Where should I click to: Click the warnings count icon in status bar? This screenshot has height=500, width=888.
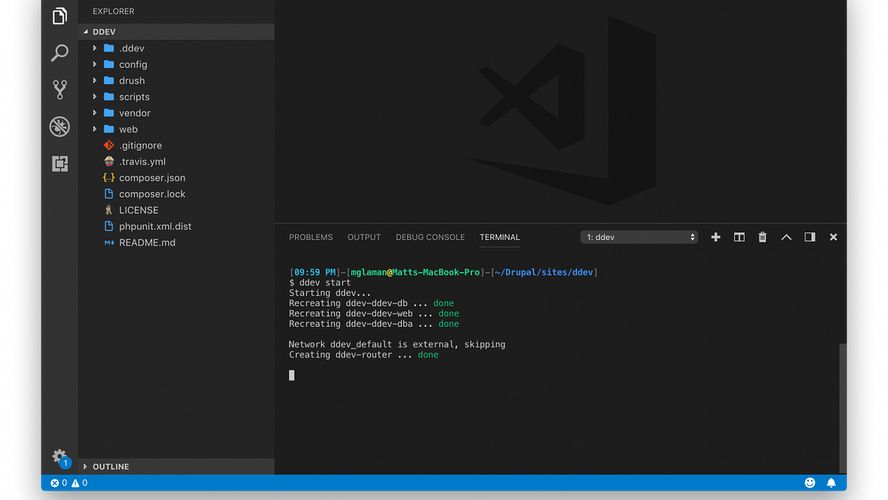(x=75, y=483)
